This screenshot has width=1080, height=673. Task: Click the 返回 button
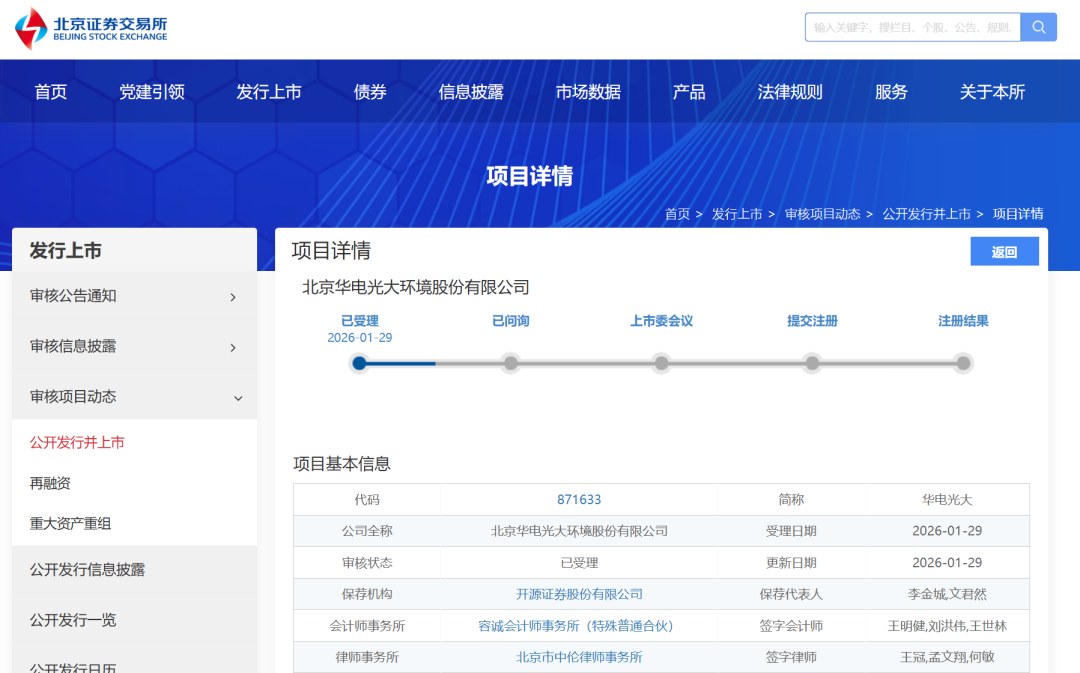(x=1004, y=252)
